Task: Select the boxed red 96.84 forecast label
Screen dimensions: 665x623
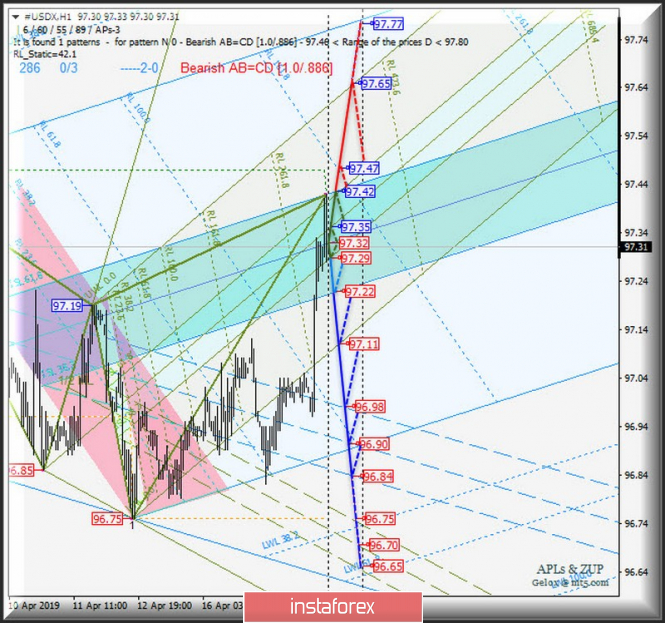Action: (x=378, y=476)
